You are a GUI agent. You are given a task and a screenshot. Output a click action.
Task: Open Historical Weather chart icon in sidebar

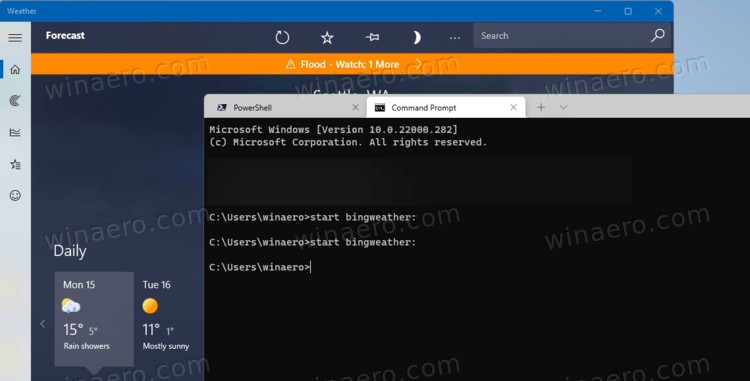15,132
